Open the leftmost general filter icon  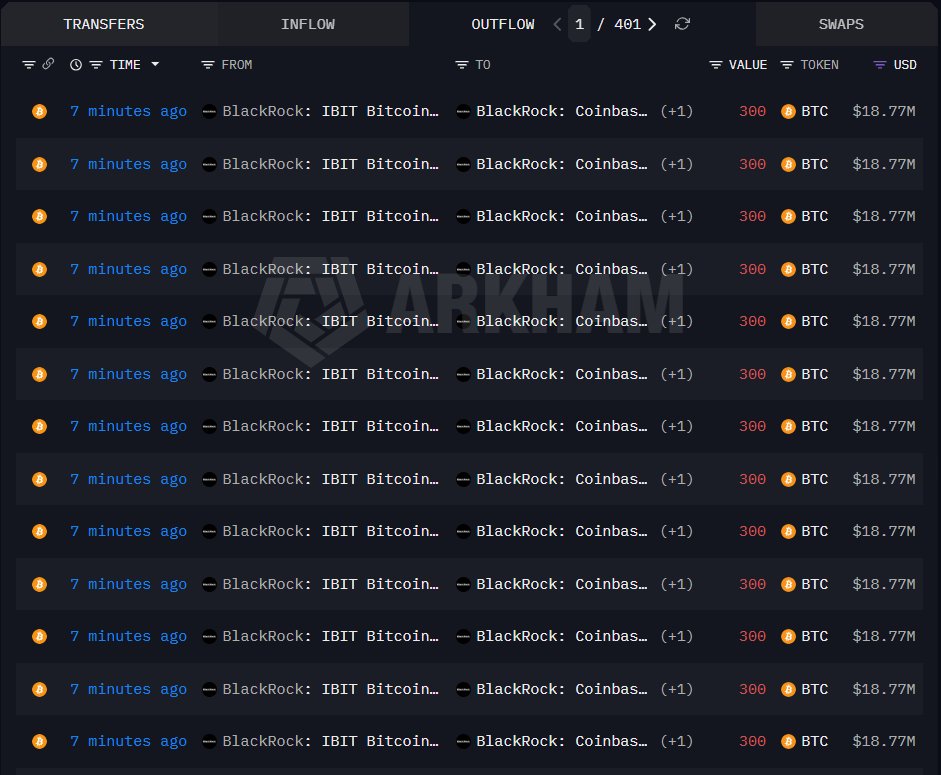[28, 64]
